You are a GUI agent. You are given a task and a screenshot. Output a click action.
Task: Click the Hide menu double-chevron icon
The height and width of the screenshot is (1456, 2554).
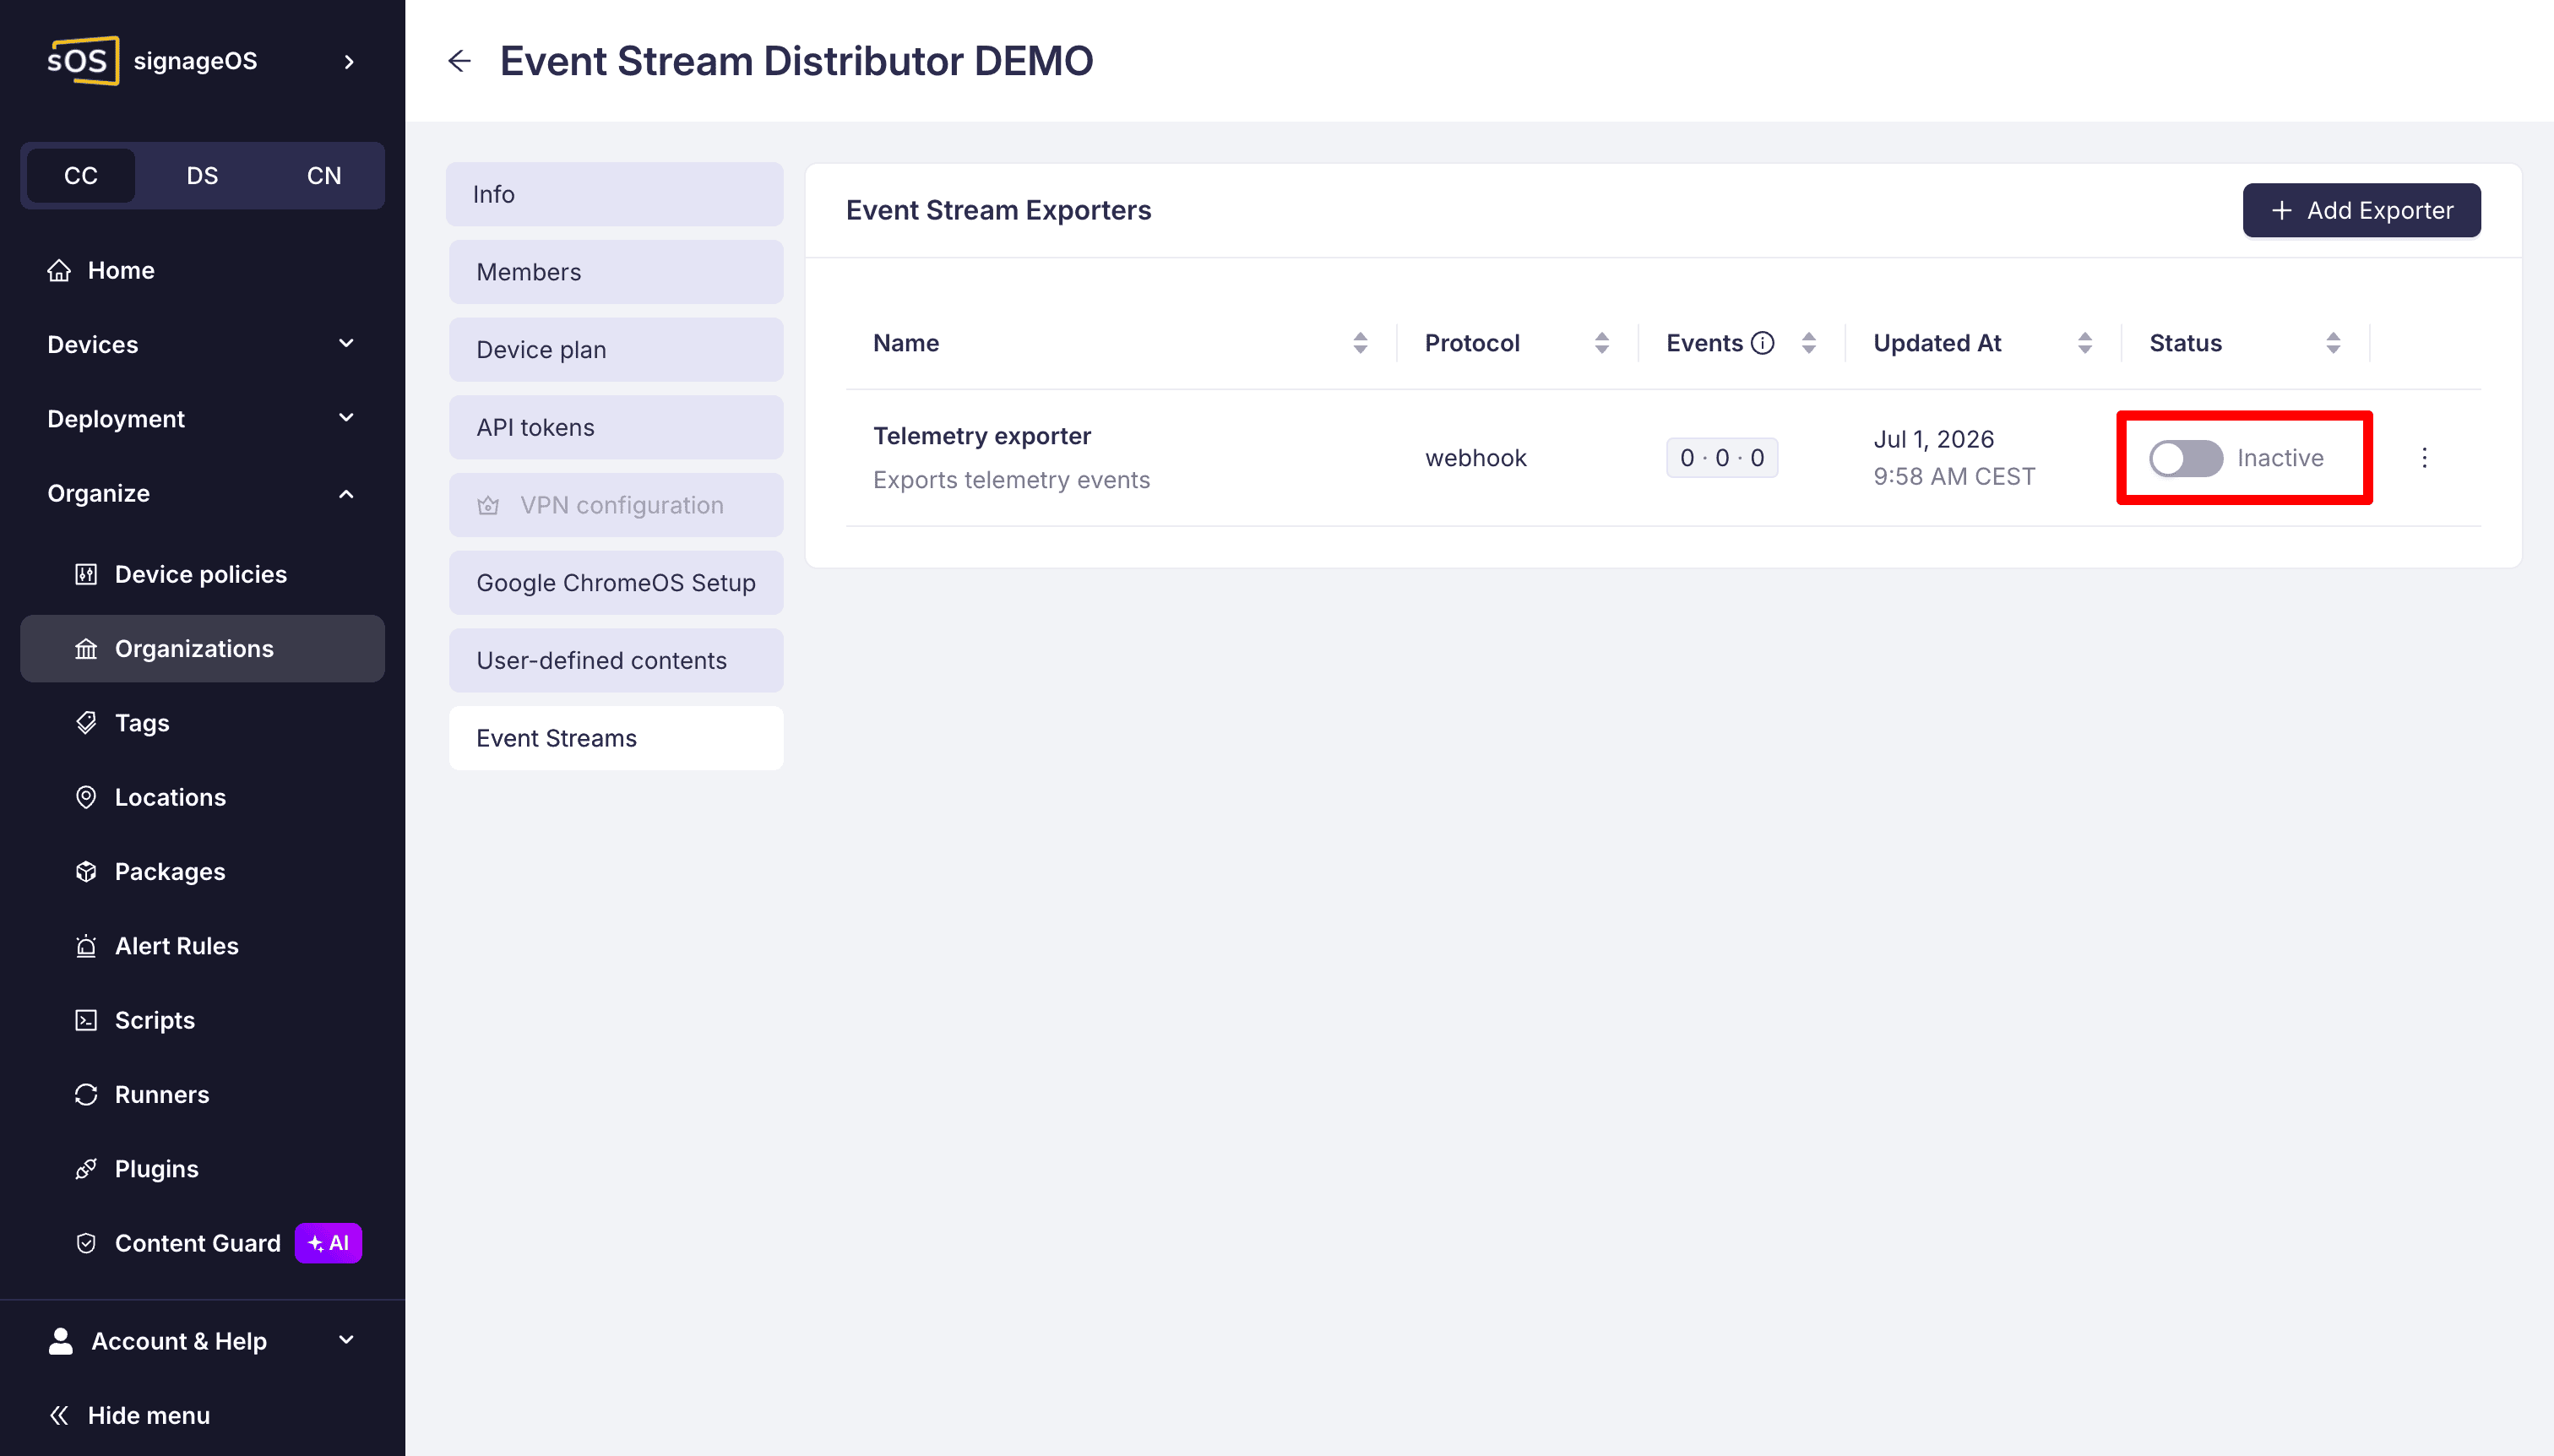59,1415
